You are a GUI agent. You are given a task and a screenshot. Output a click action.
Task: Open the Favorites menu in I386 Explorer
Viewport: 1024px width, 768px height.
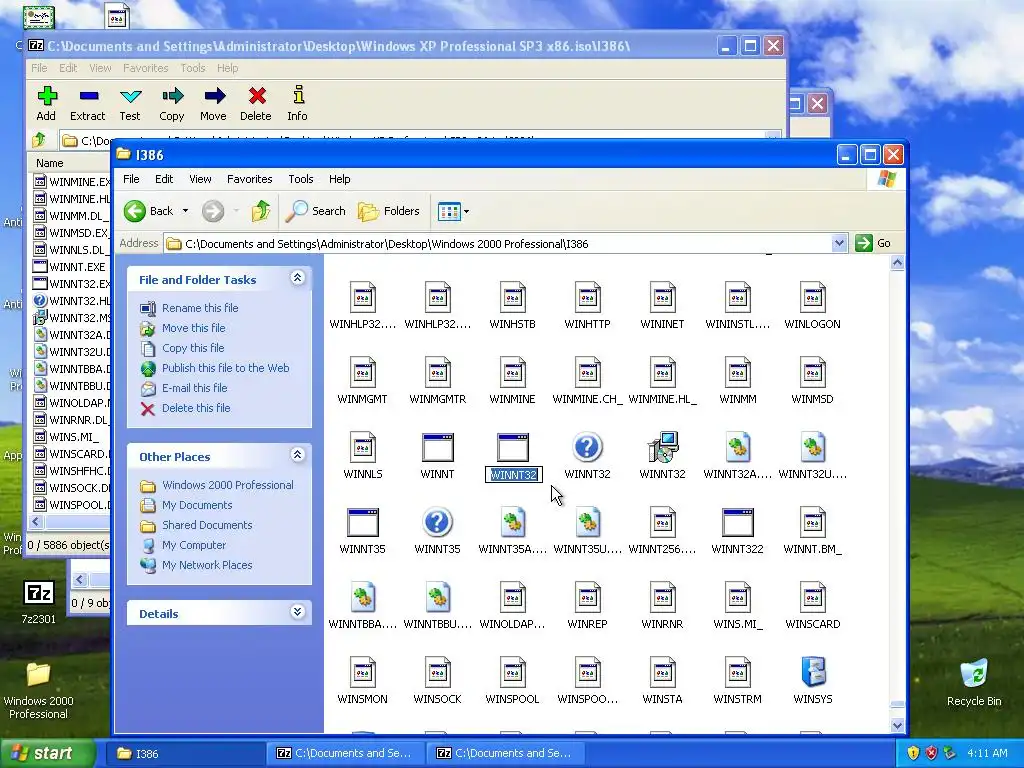tap(249, 179)
